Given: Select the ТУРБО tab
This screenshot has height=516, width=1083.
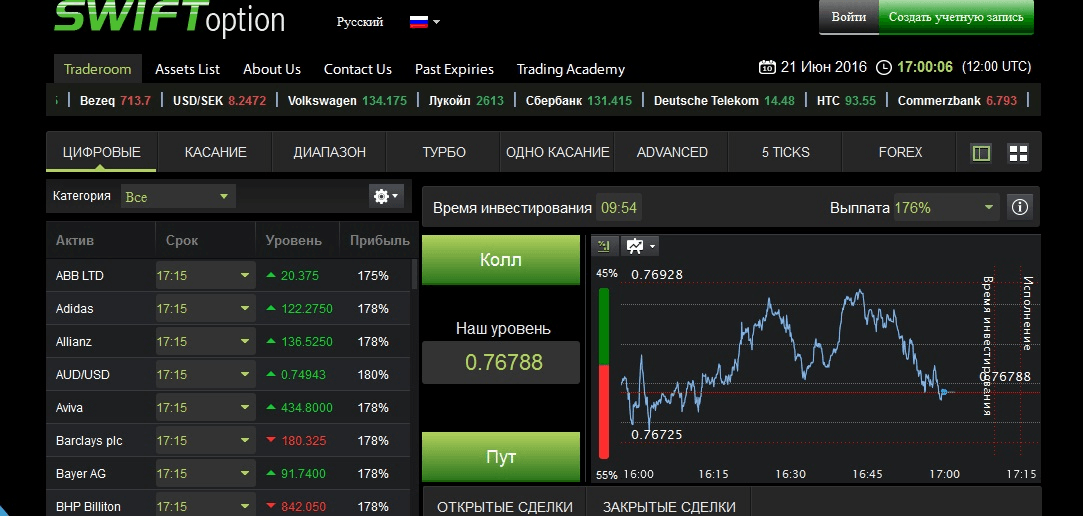Looking at the screenshot, I should click(x=444, y=152).
